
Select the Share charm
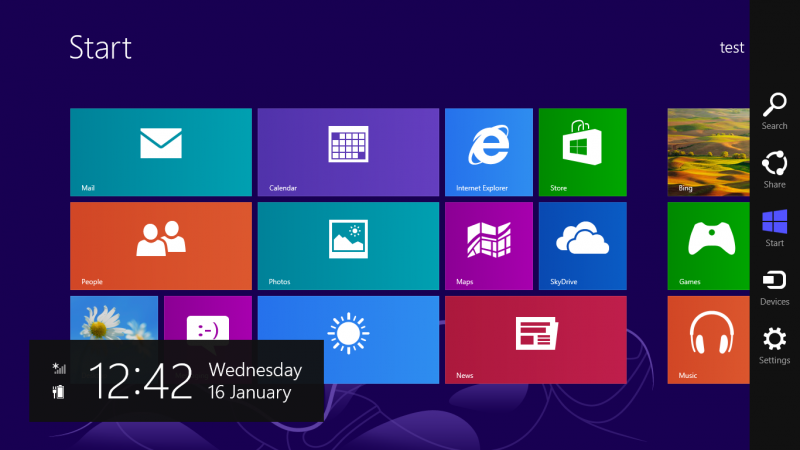tap(774, 169)
